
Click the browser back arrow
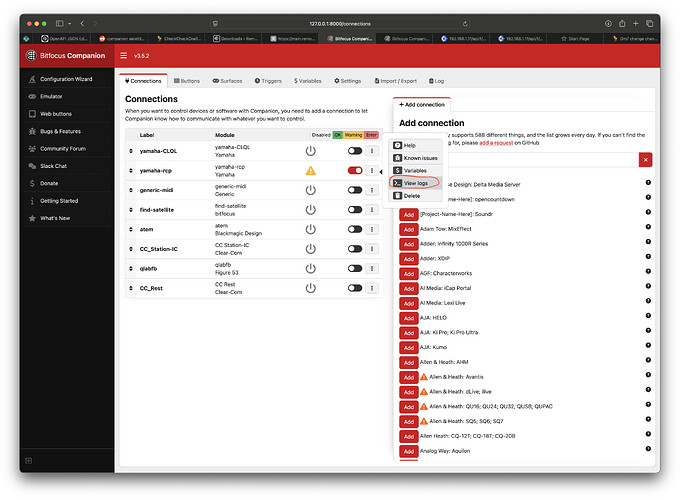click(x=82, y=23)
